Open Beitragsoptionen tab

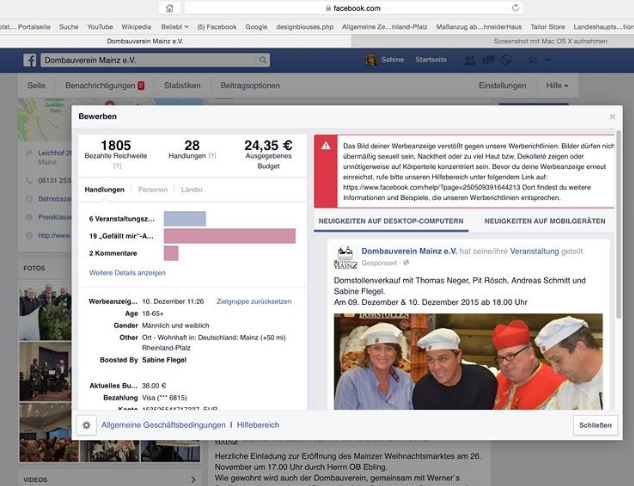250,86
